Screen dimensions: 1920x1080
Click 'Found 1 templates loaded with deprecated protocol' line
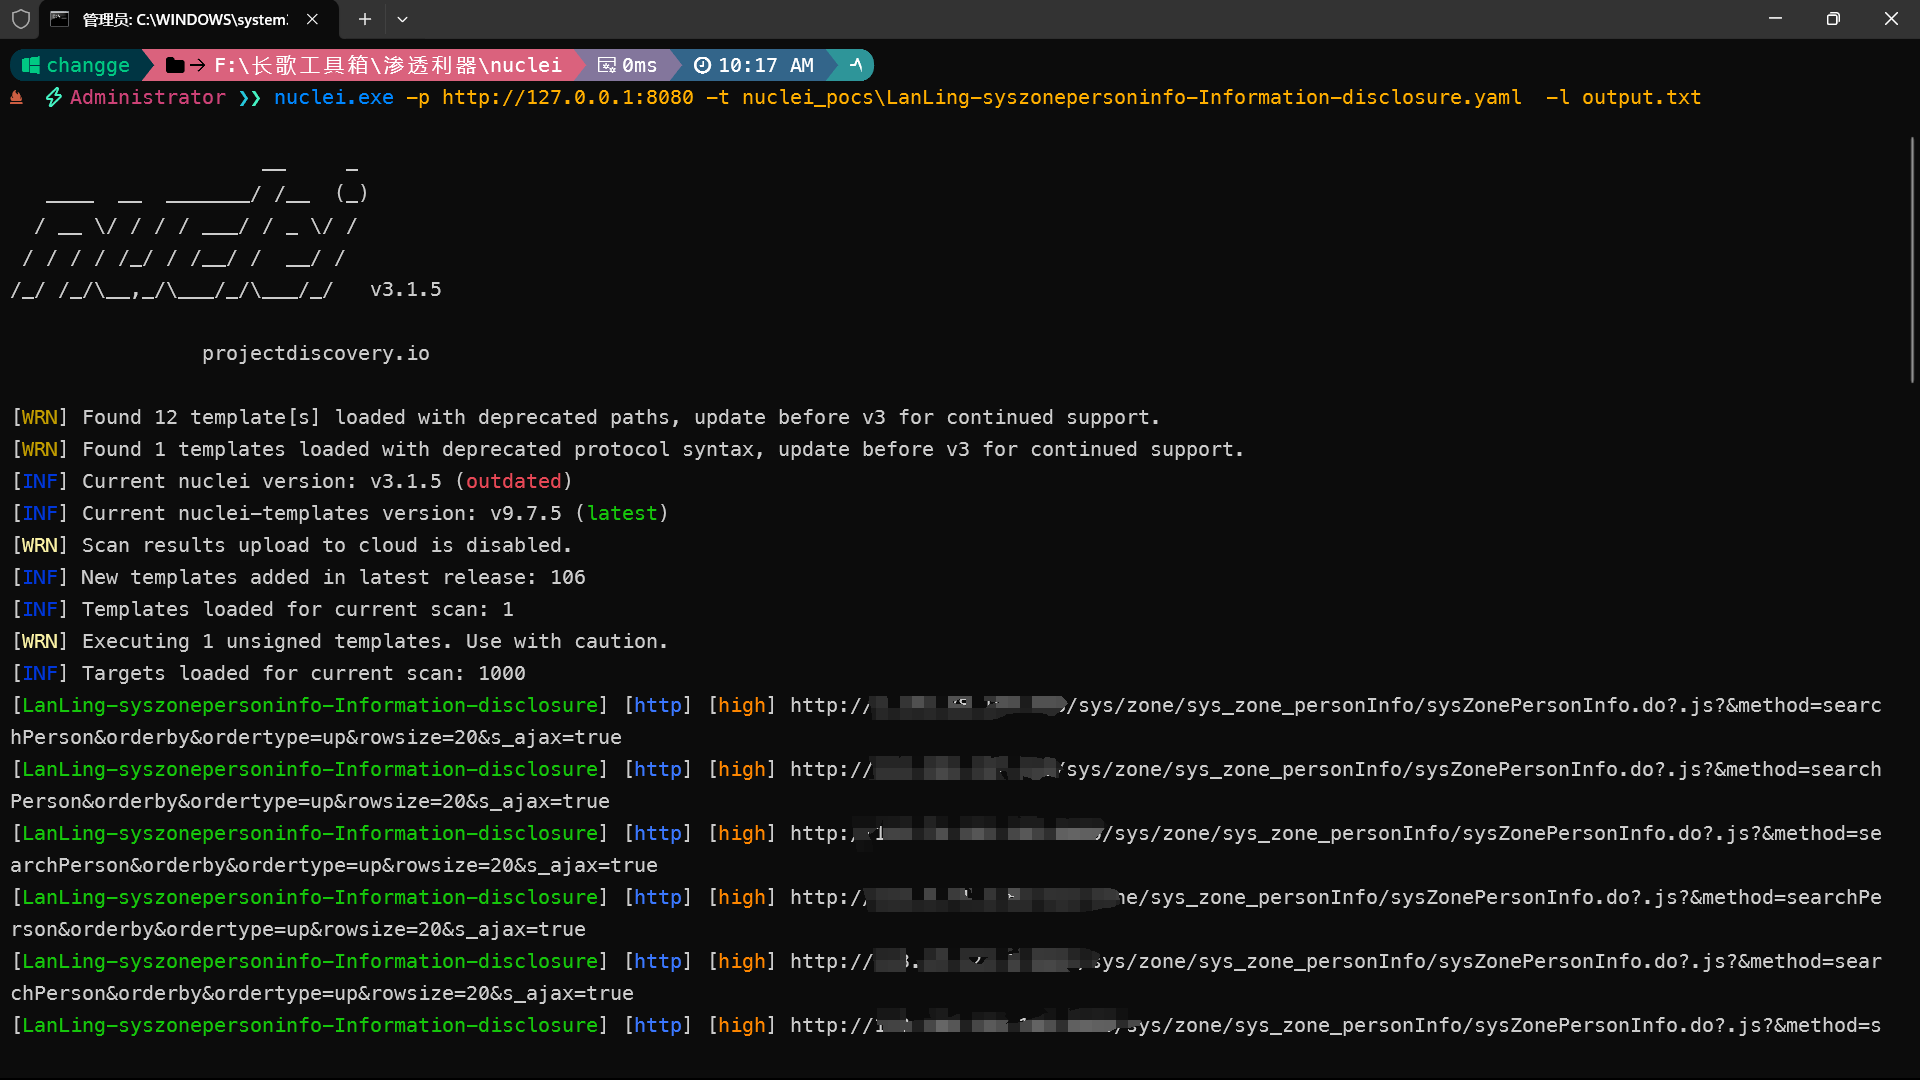click(627, 449)
